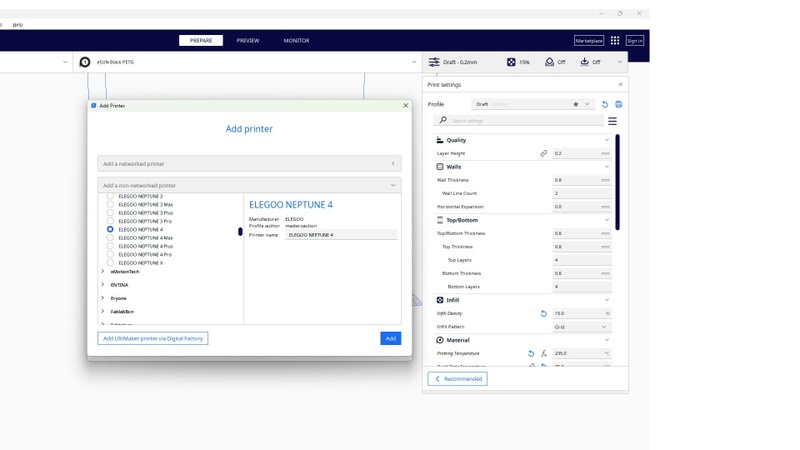Viewport: 800px width, 450px height.
Task: Click the Material section icon
Action: click(440, 340)
